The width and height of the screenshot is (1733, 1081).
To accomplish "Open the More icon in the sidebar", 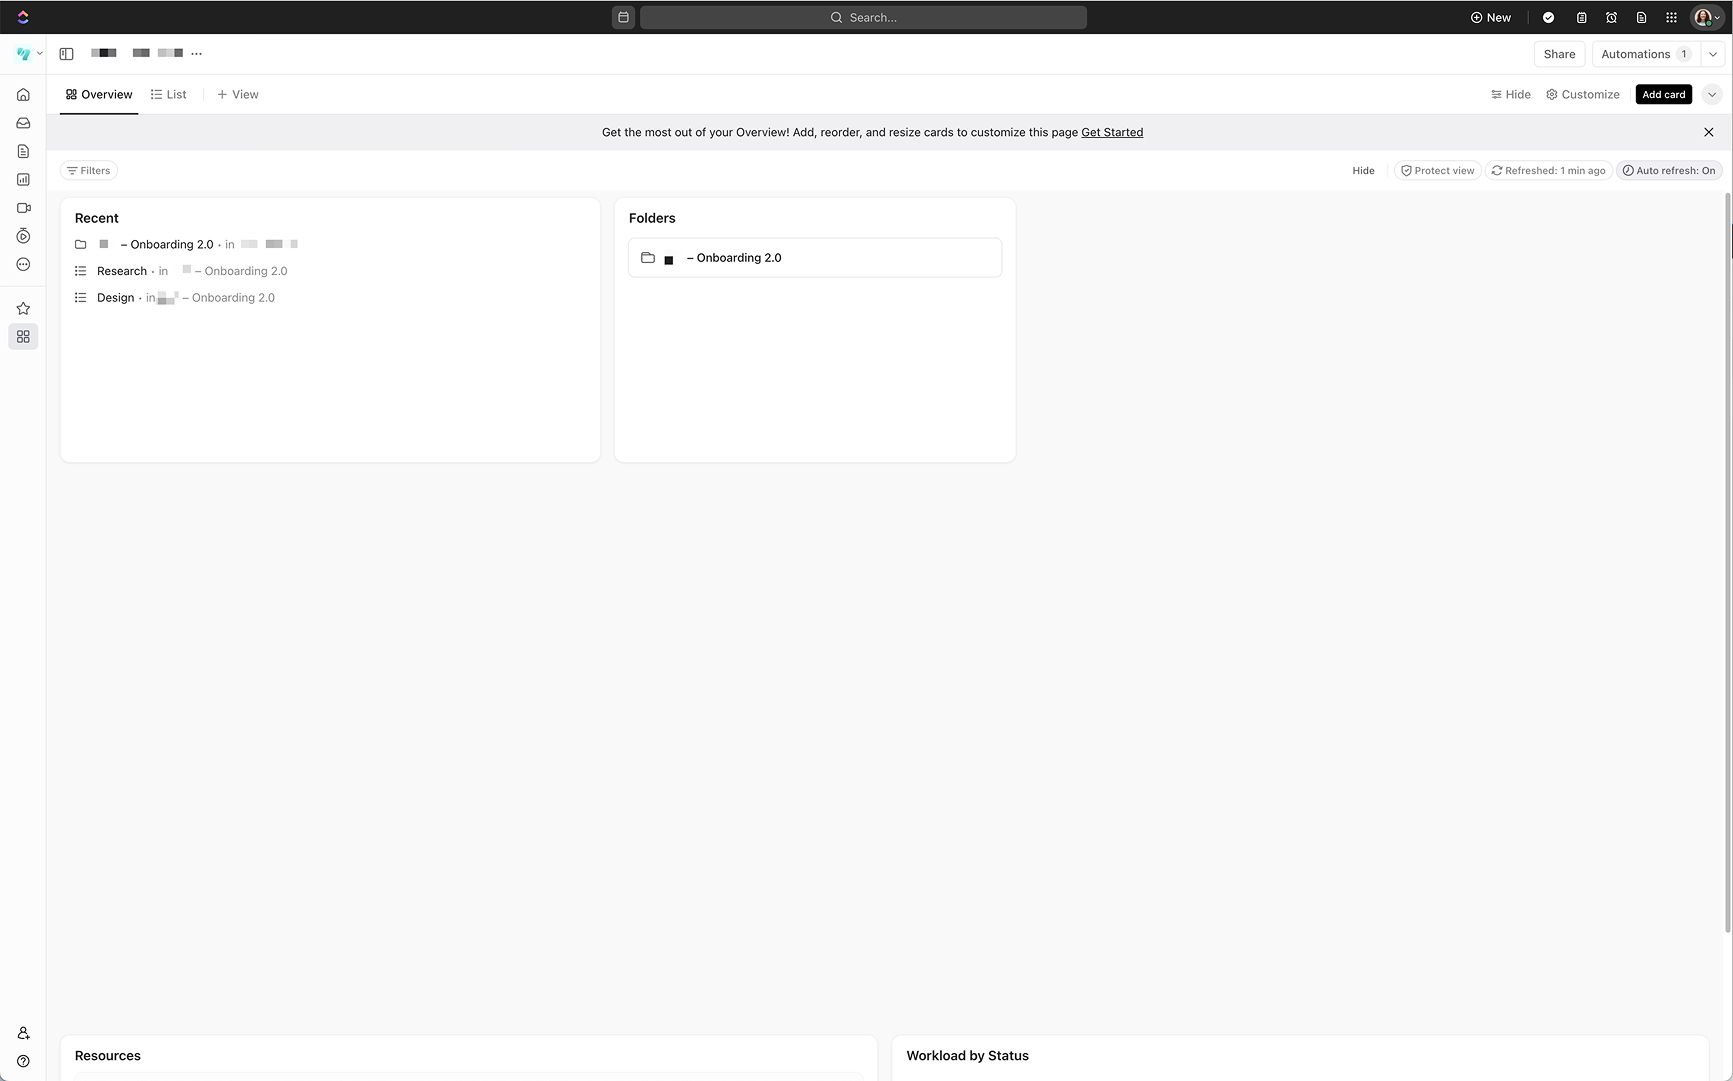I will point(23,265).
